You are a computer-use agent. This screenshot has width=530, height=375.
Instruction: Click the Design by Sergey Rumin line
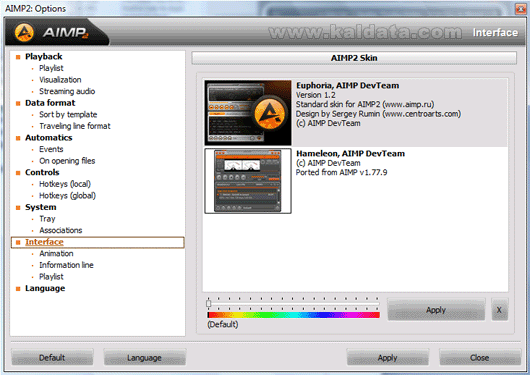coord(378,114)
